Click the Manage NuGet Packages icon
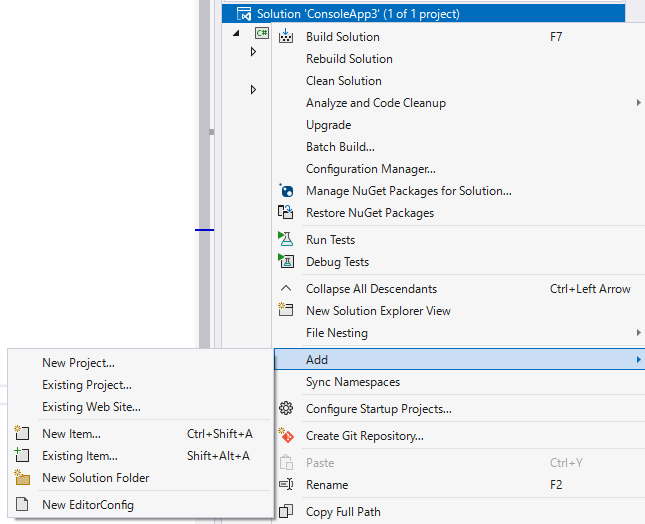This screenshot has height=524, width=645. tap(286, 190)
